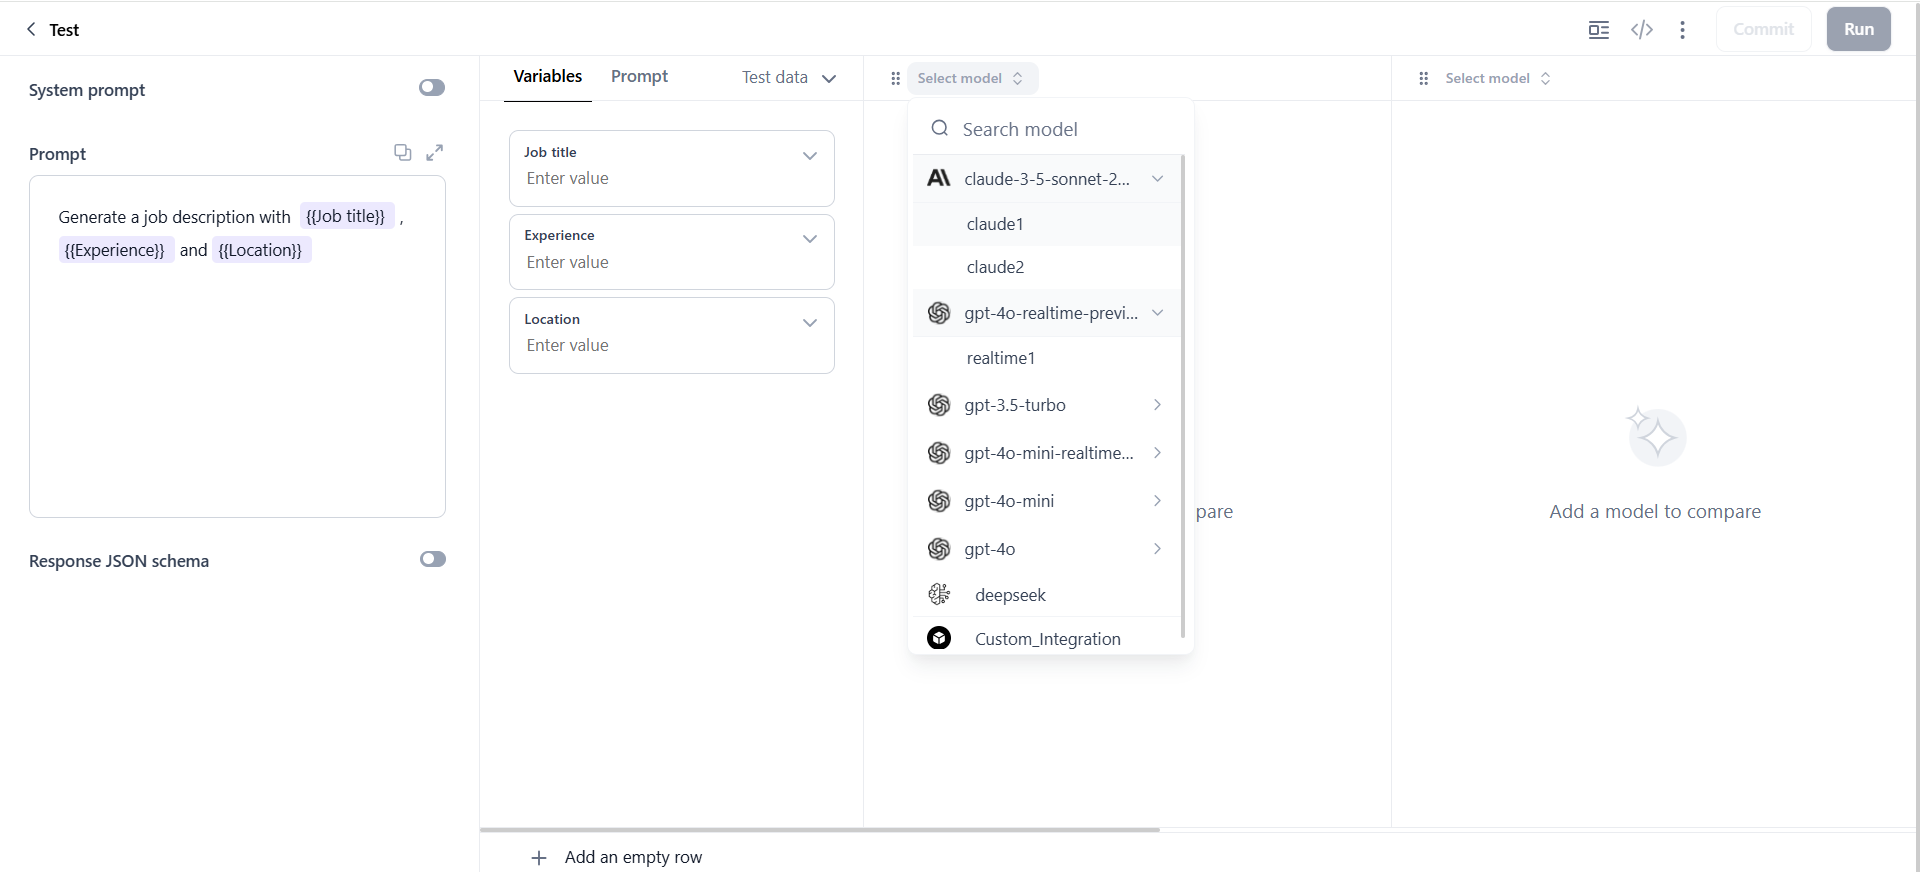Click the horizontal scrollbar above Add row
The height and width of the screenshot is (872, 1920).
coord(820,829)
